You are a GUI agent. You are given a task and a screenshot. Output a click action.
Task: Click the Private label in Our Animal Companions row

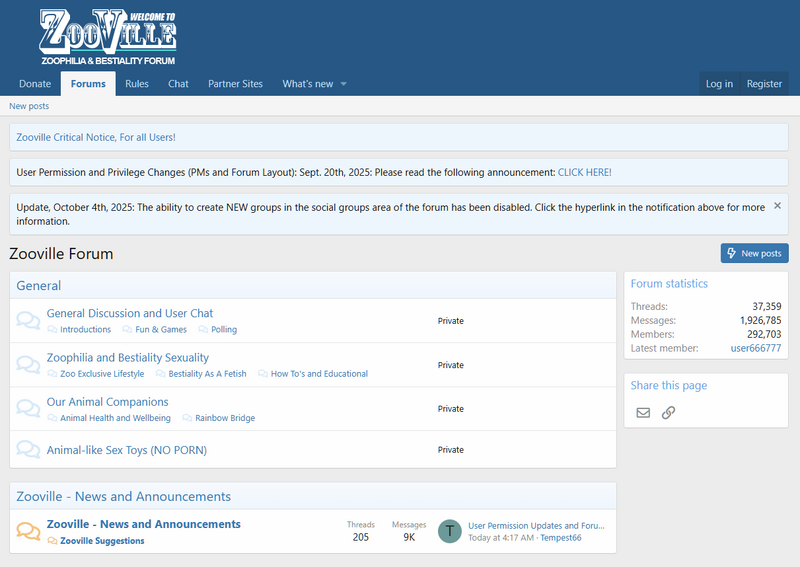click(x=451, y=409)
